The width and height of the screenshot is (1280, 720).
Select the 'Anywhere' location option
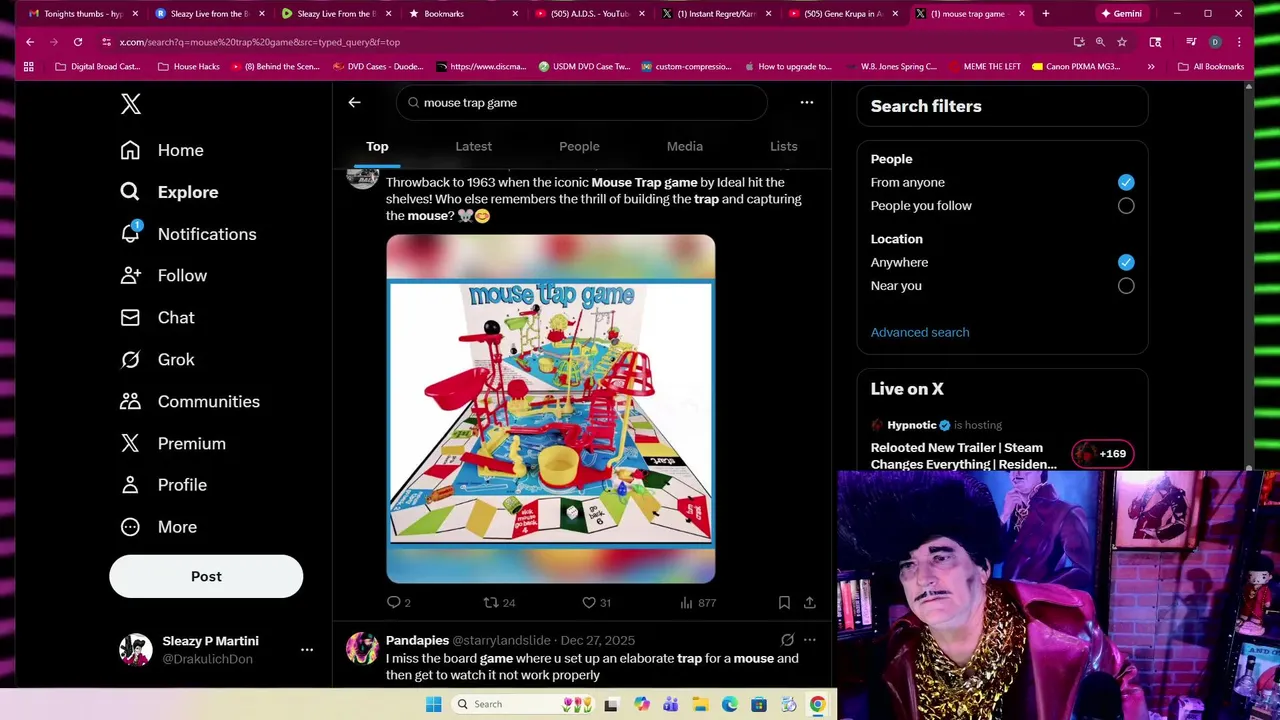pos(1126,262)
